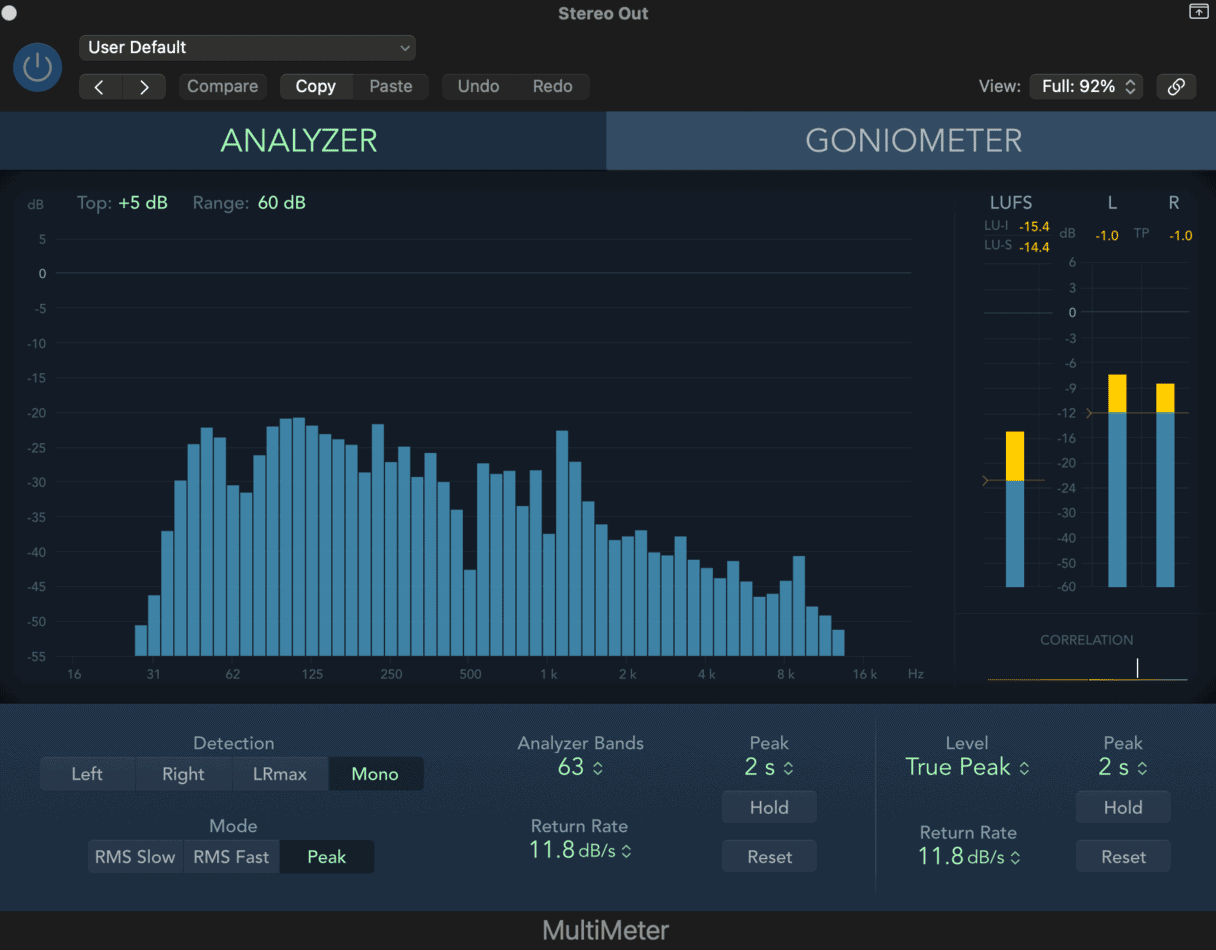This screenshot has width=1216, height=950.
Task: Click the R channel level meter
Action: tap(1165, 486)
